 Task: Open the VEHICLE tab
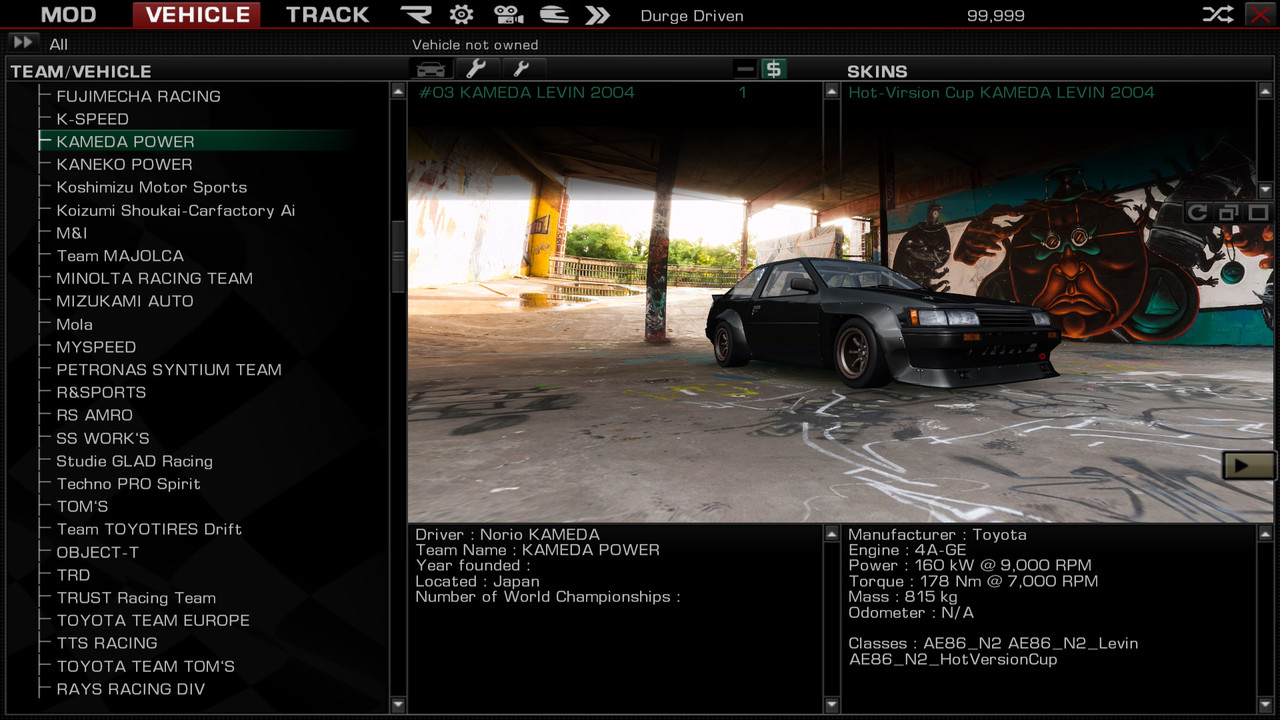[197, 14]
